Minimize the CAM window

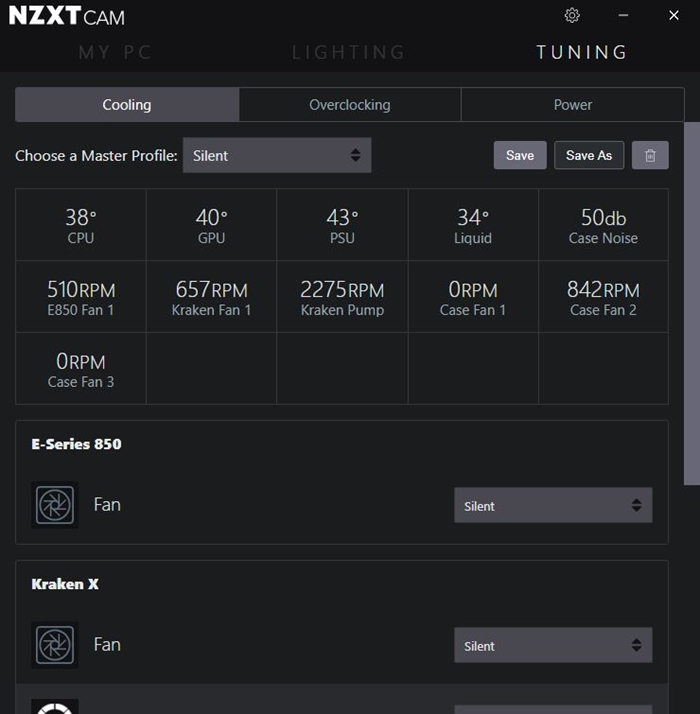coord(623,15)
